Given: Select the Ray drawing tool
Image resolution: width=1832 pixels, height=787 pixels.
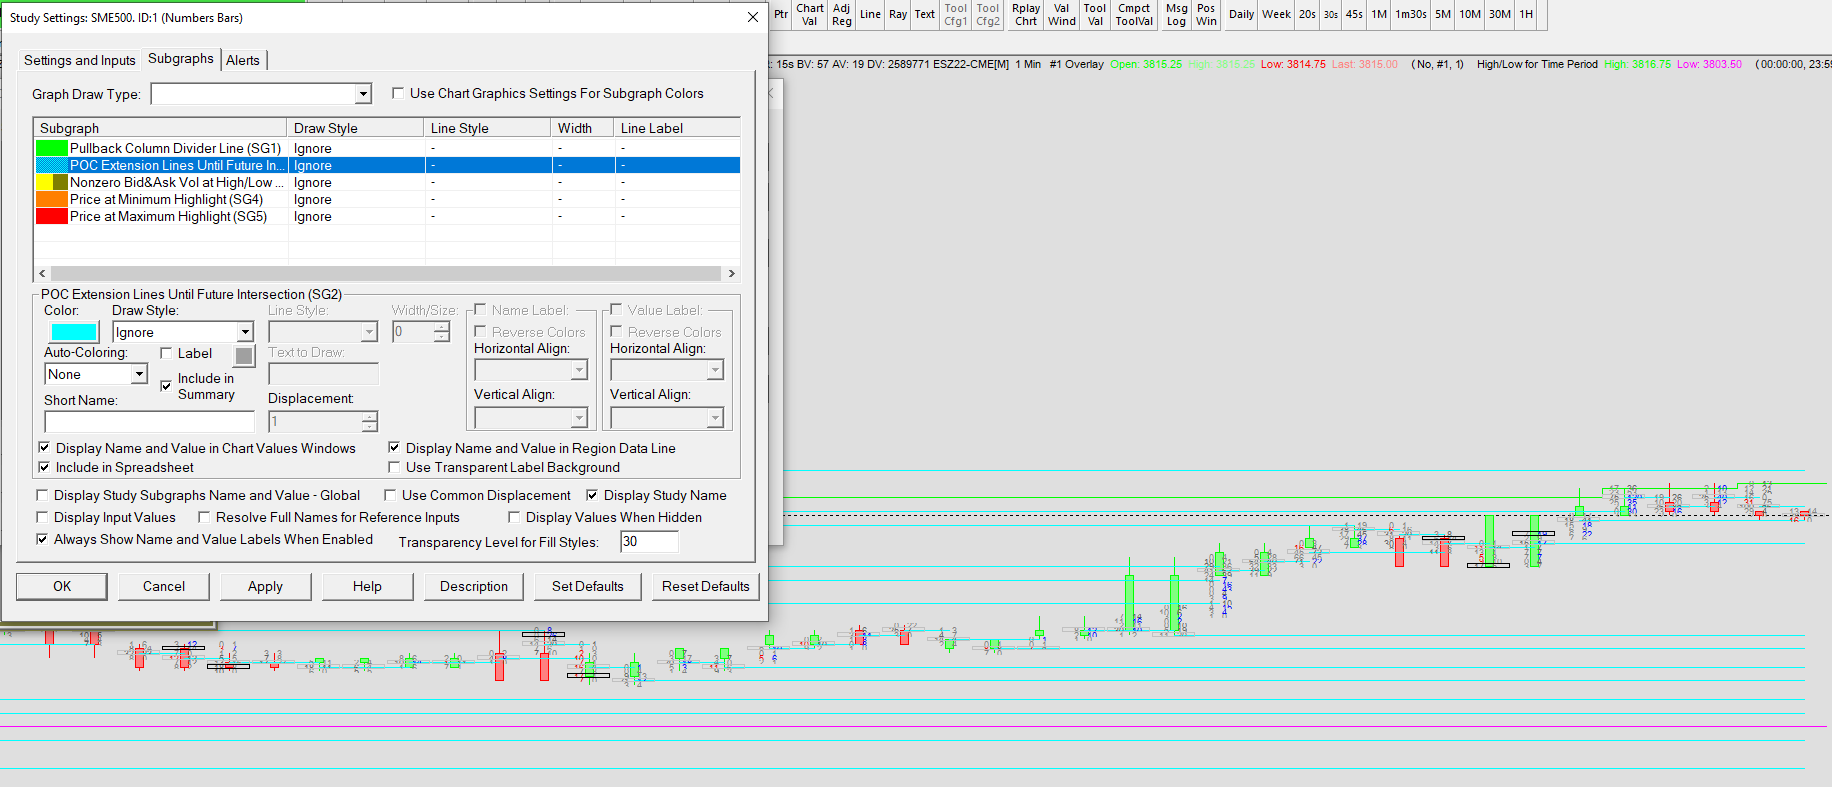Looking at the screenshot, I should click(x=898, y=14).
